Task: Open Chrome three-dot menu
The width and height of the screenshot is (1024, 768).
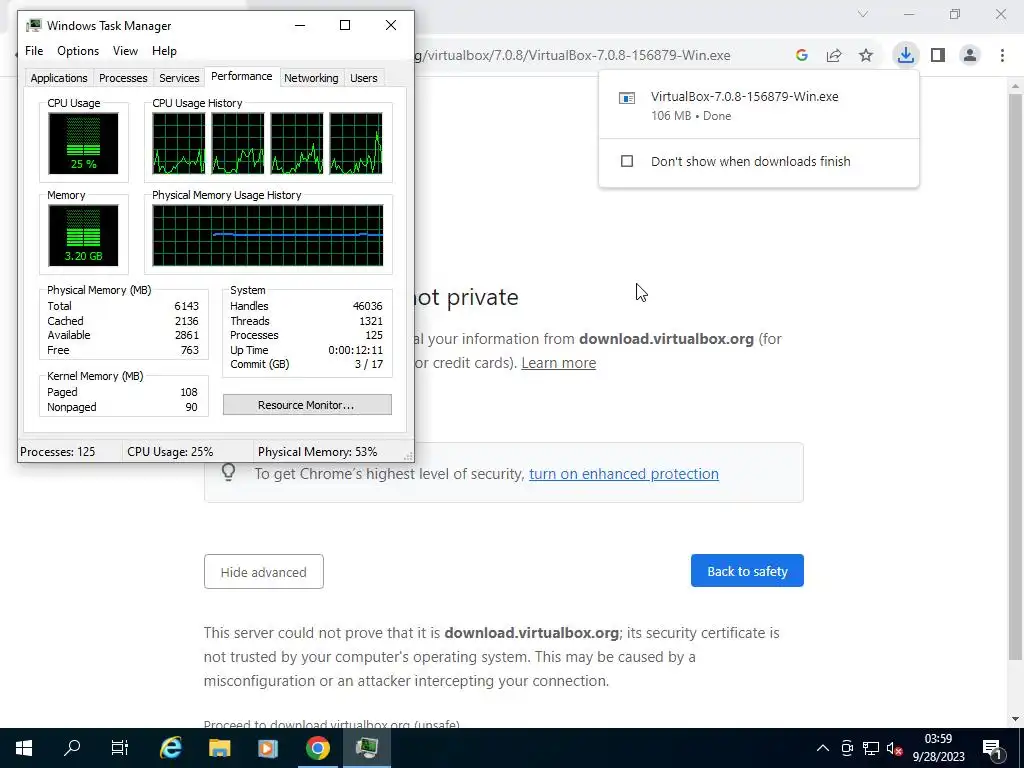Action: [x=1002, y=56]
